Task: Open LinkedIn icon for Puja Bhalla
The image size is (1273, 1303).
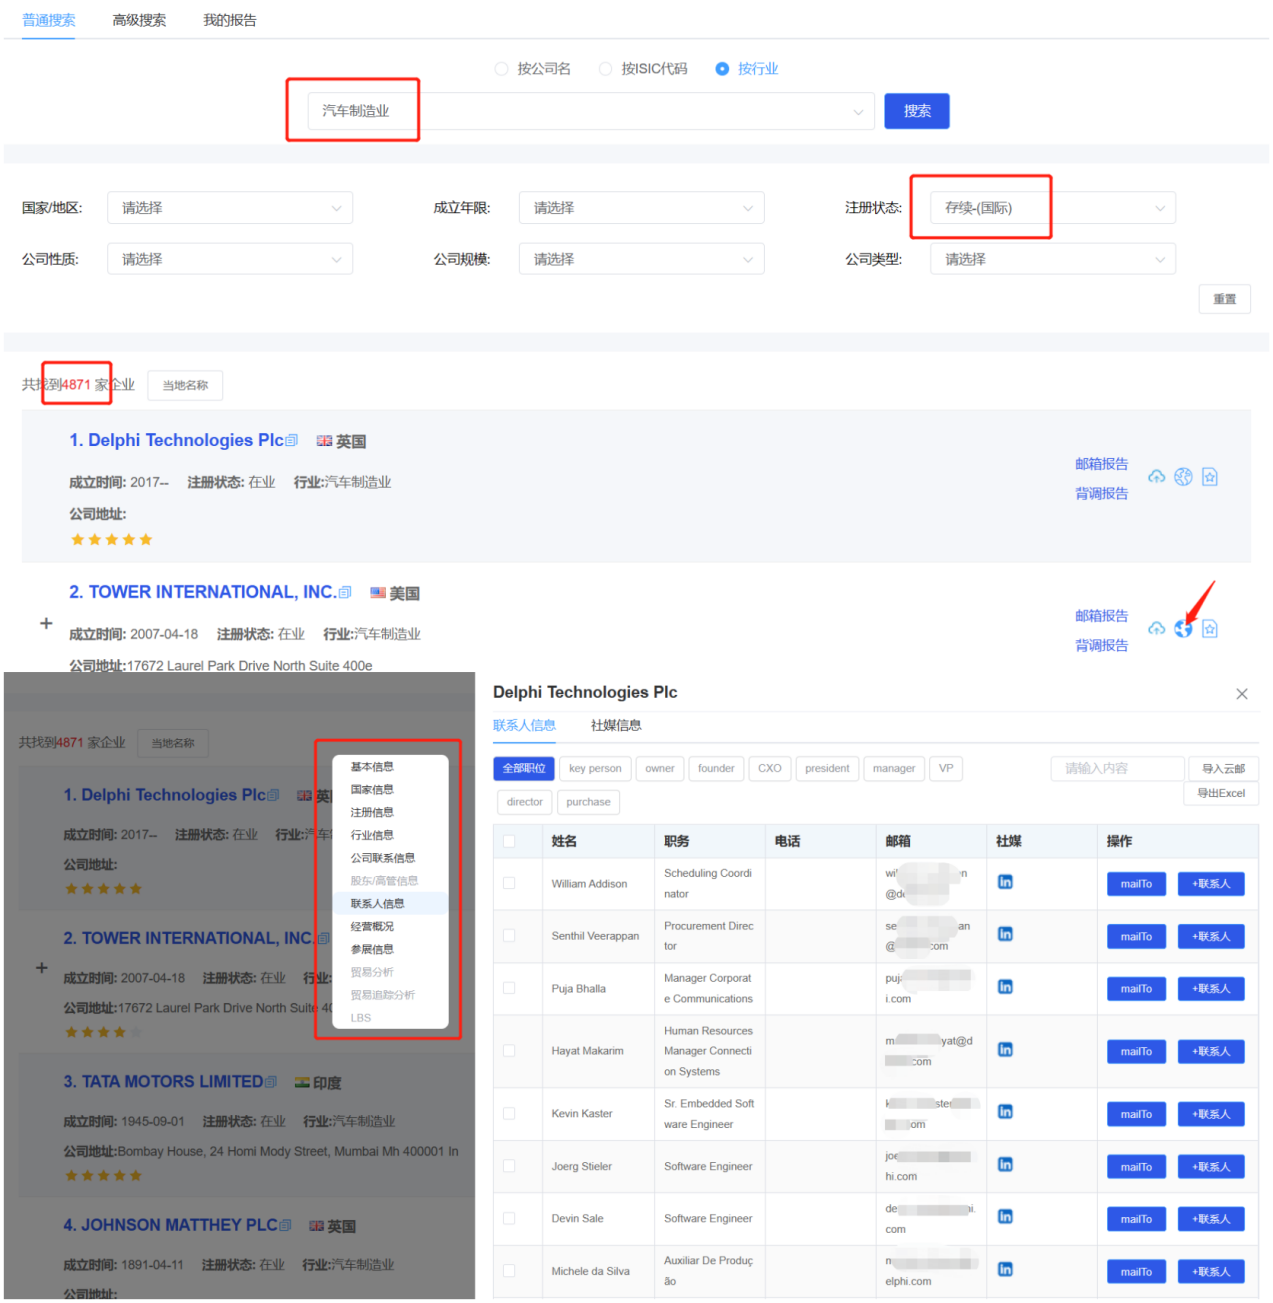Action: [1005, 987]
